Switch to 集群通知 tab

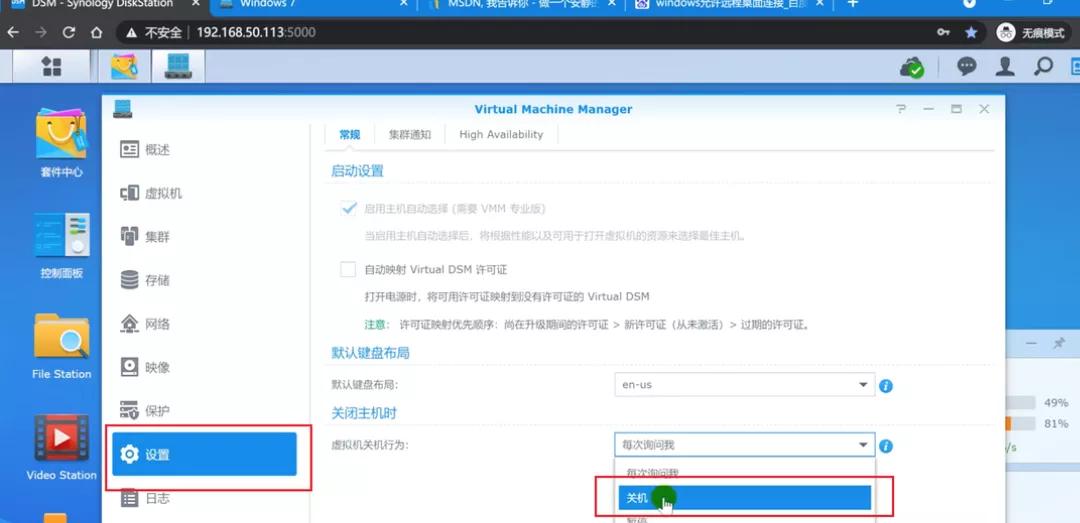[x=410, y=135]
